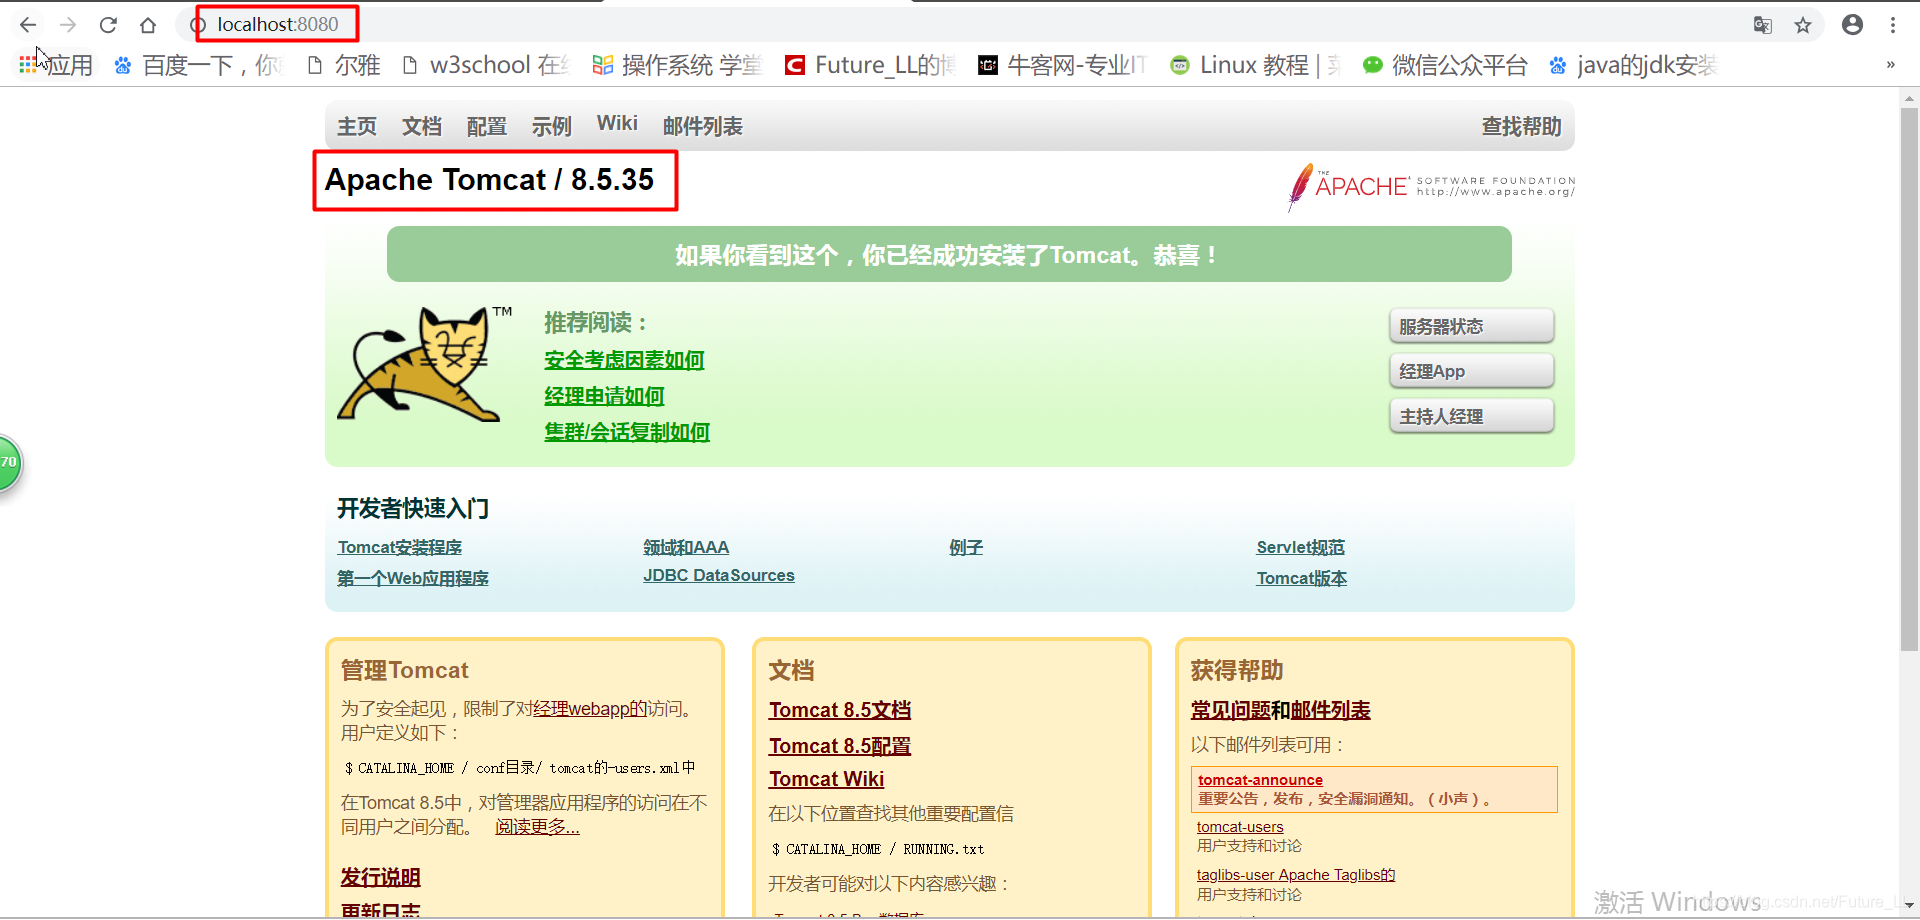The image size is (1920, 920).
Task: Open the 操作系统 bookmark
Action: (x=676, y=65)
